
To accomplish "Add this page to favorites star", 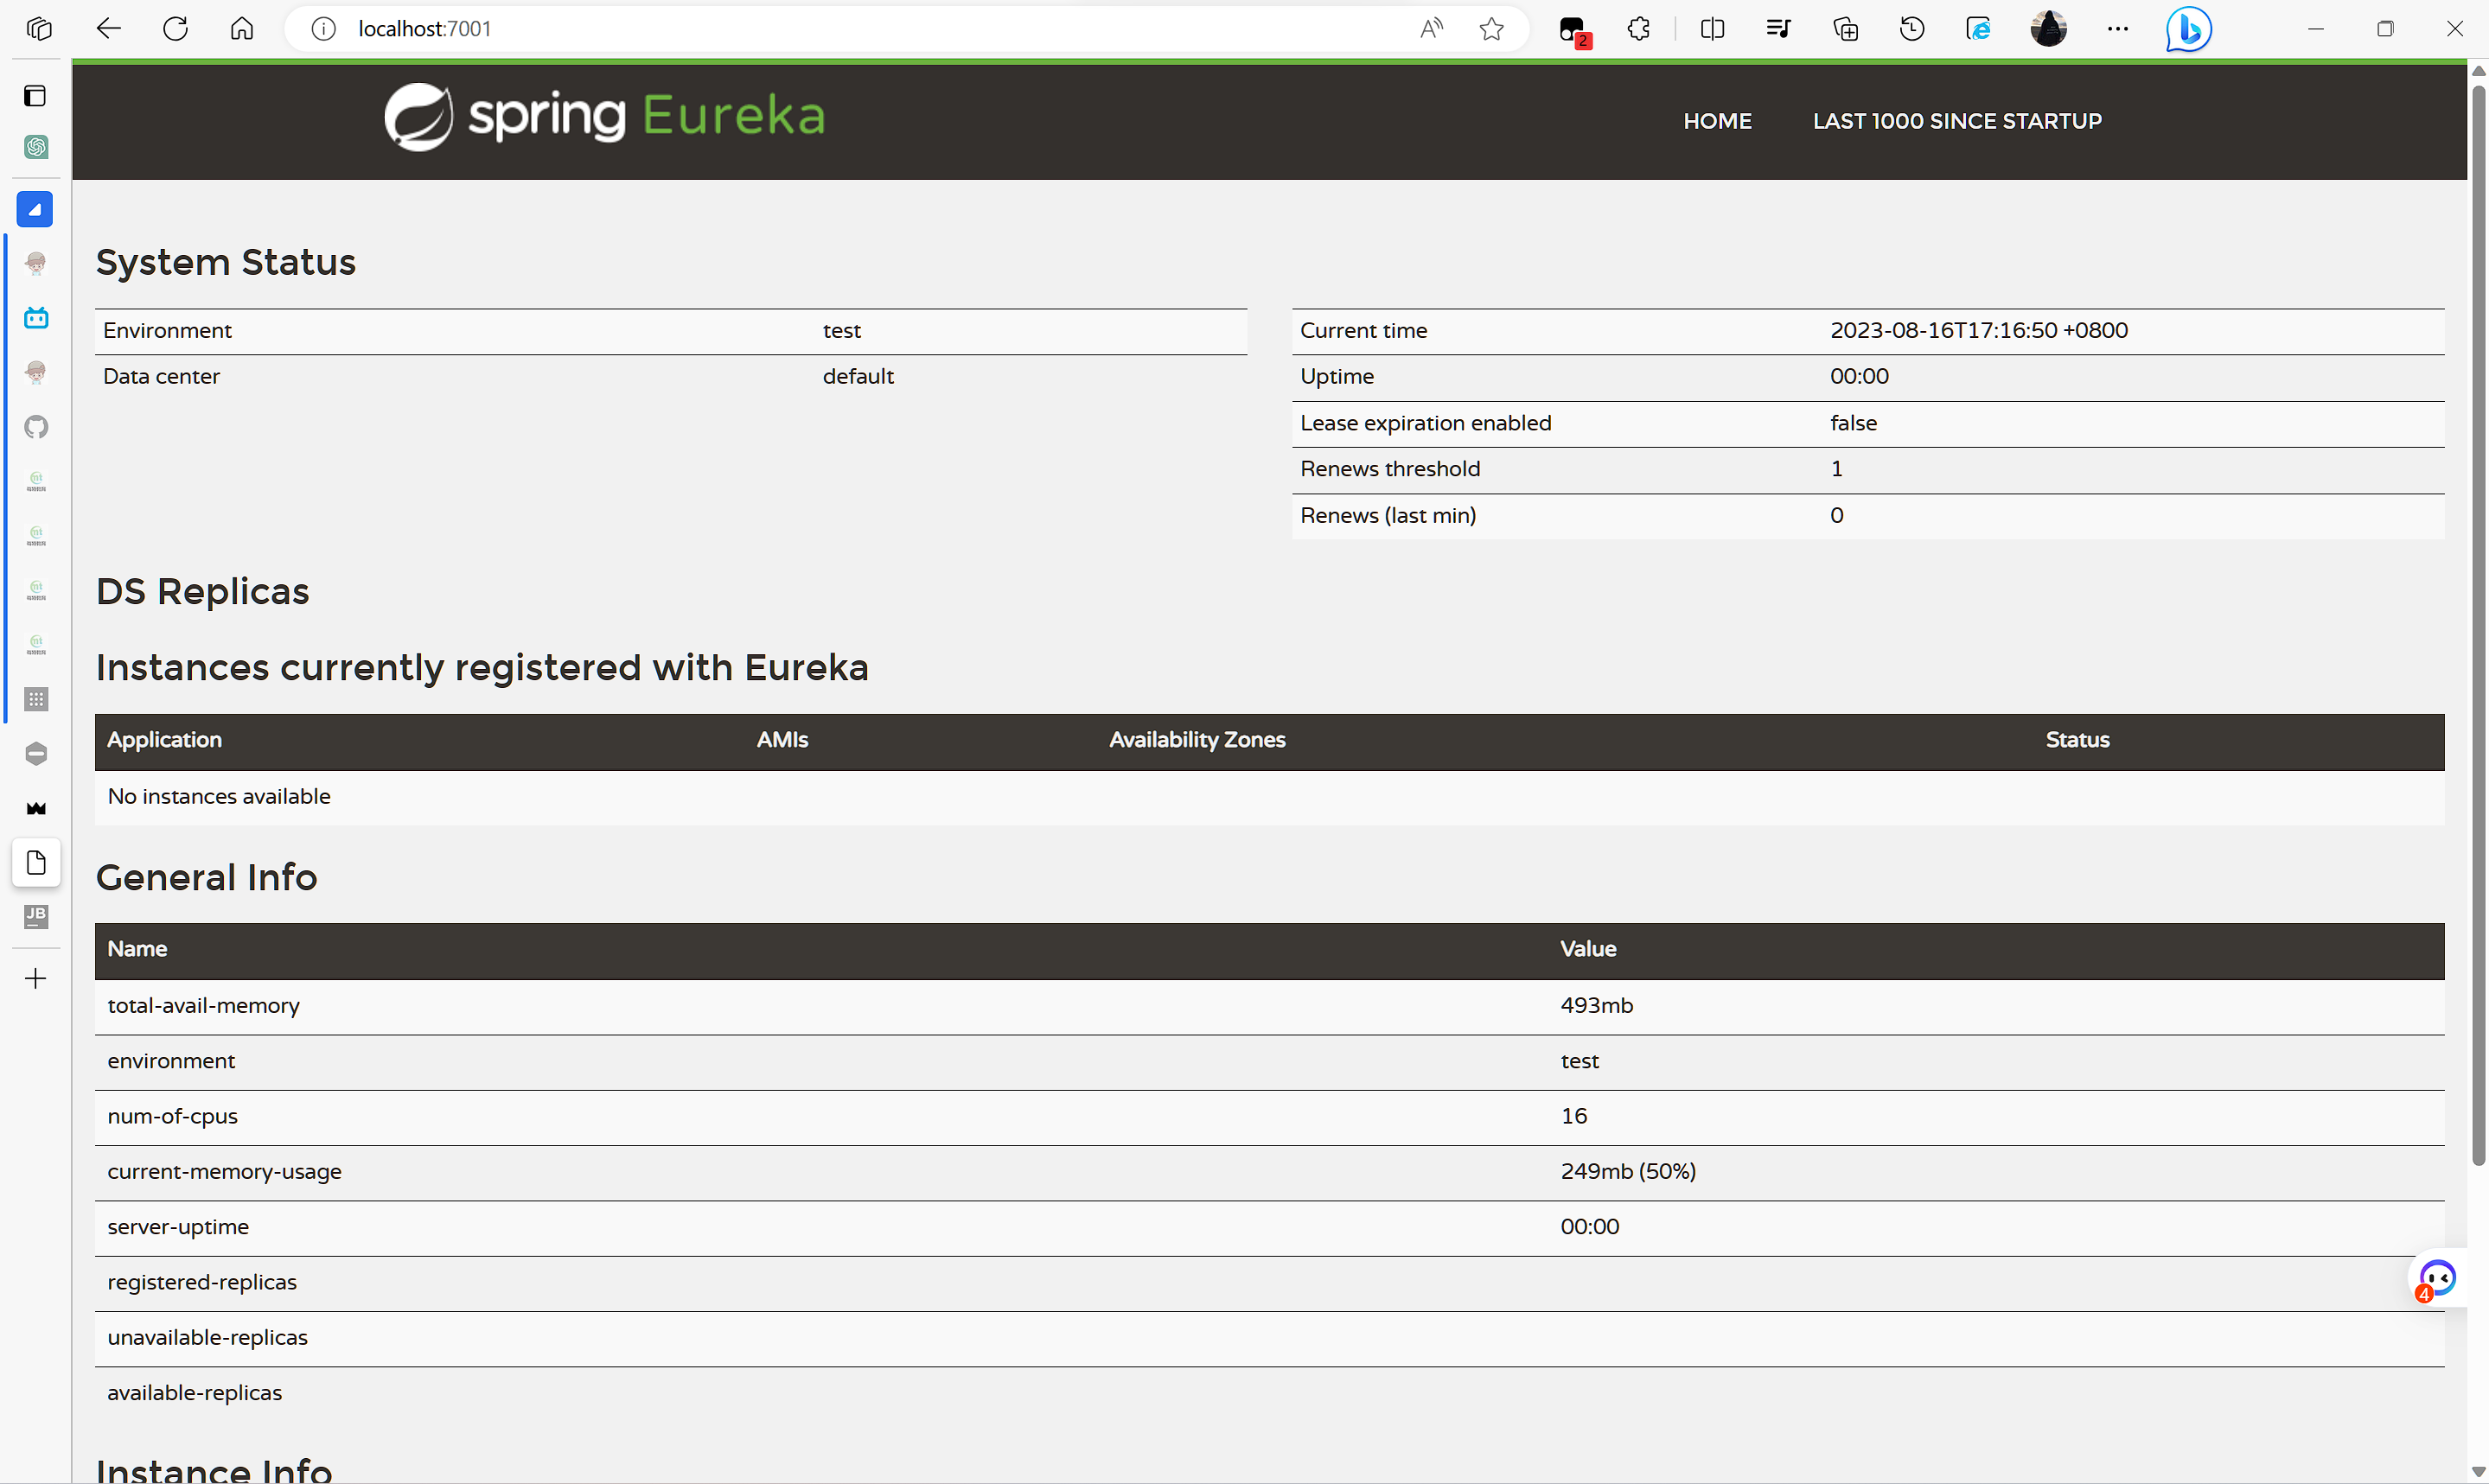I will coord(1491,29).
